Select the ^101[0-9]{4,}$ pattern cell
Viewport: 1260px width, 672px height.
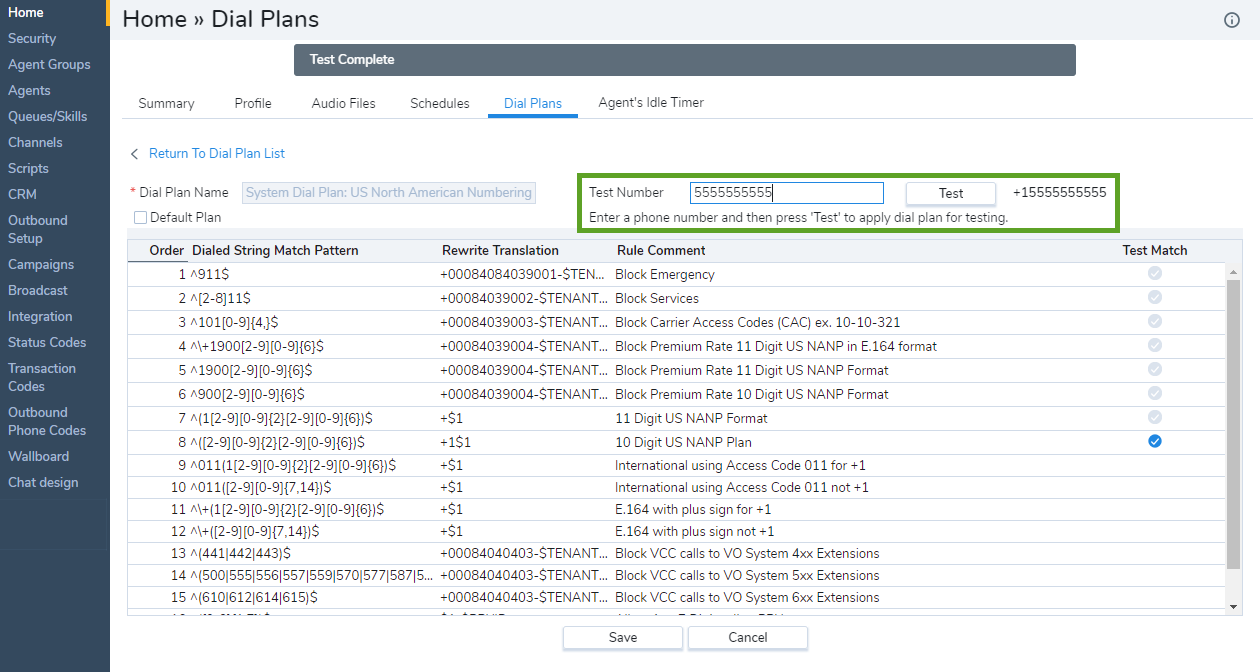point(234,322)
